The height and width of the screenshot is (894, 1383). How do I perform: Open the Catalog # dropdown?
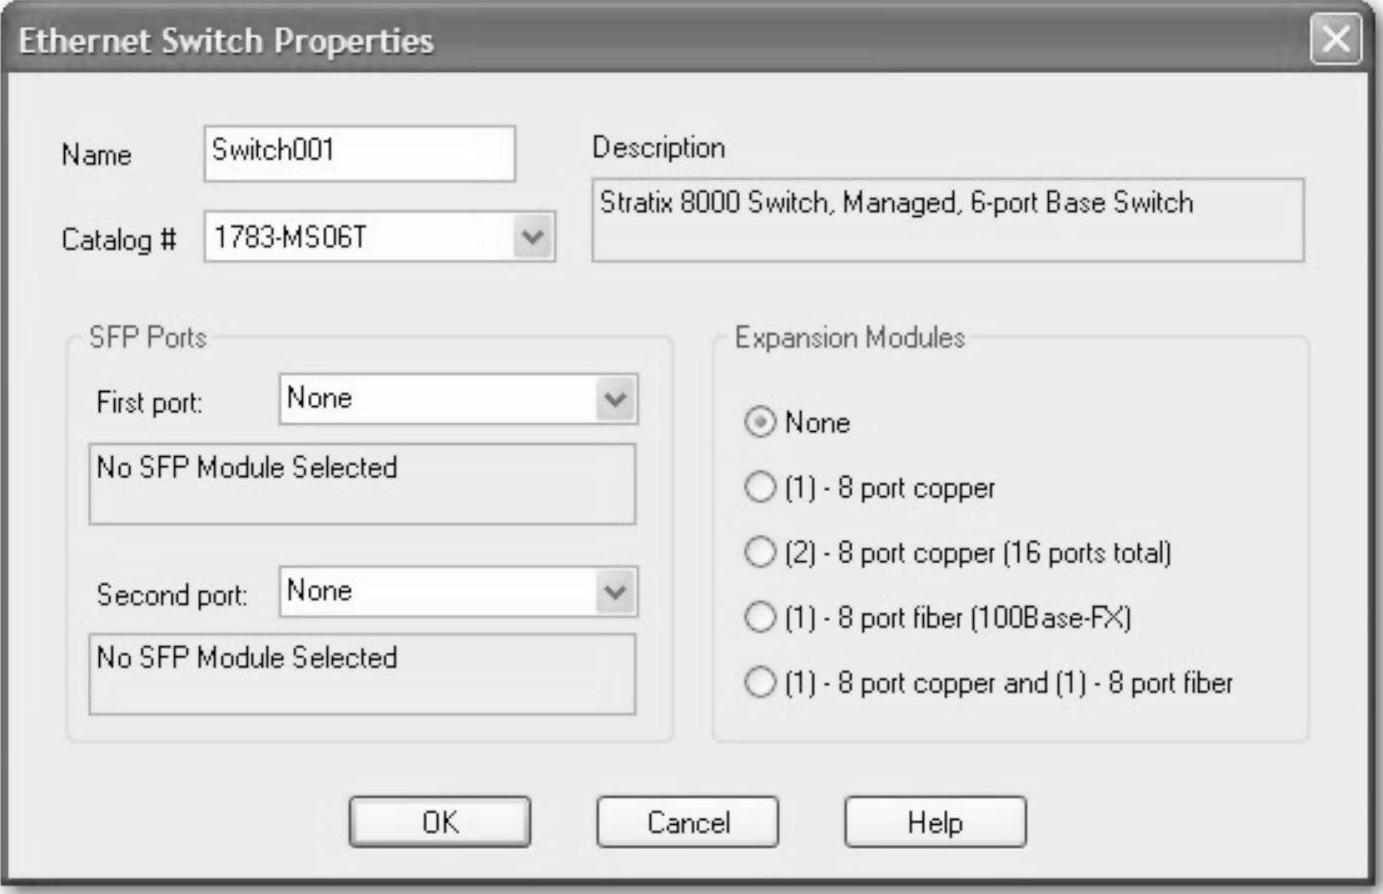point(534,237)
